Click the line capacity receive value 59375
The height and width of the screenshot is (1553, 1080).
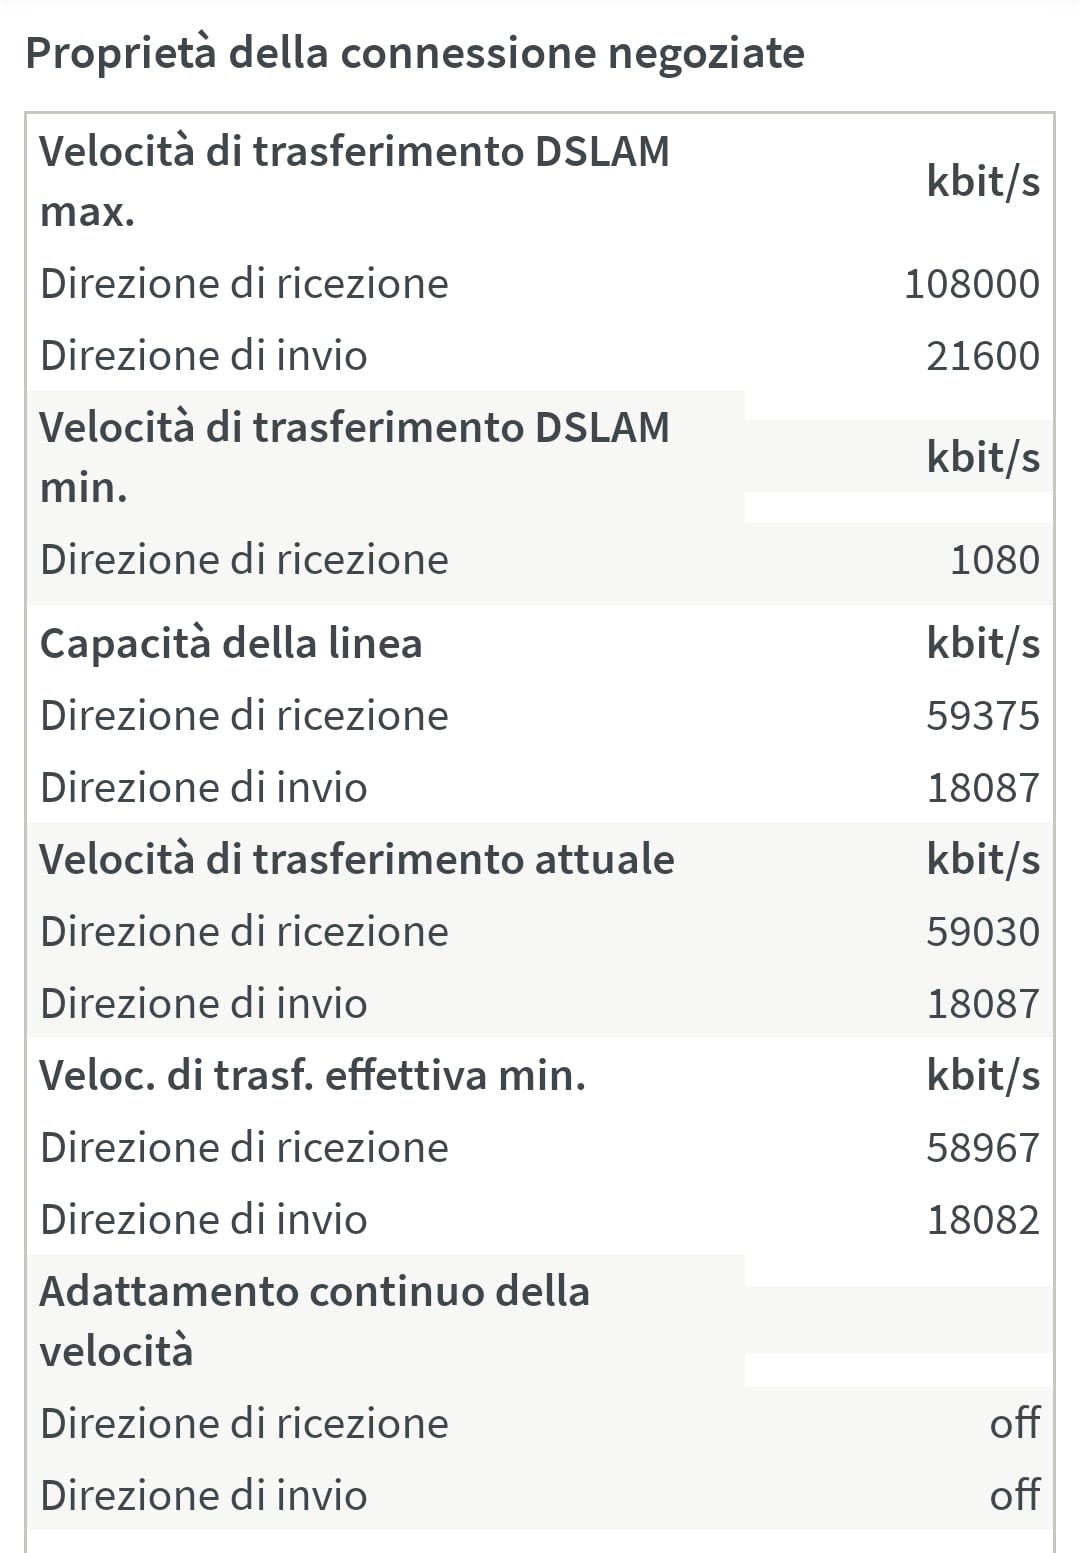tap(983, 716)
